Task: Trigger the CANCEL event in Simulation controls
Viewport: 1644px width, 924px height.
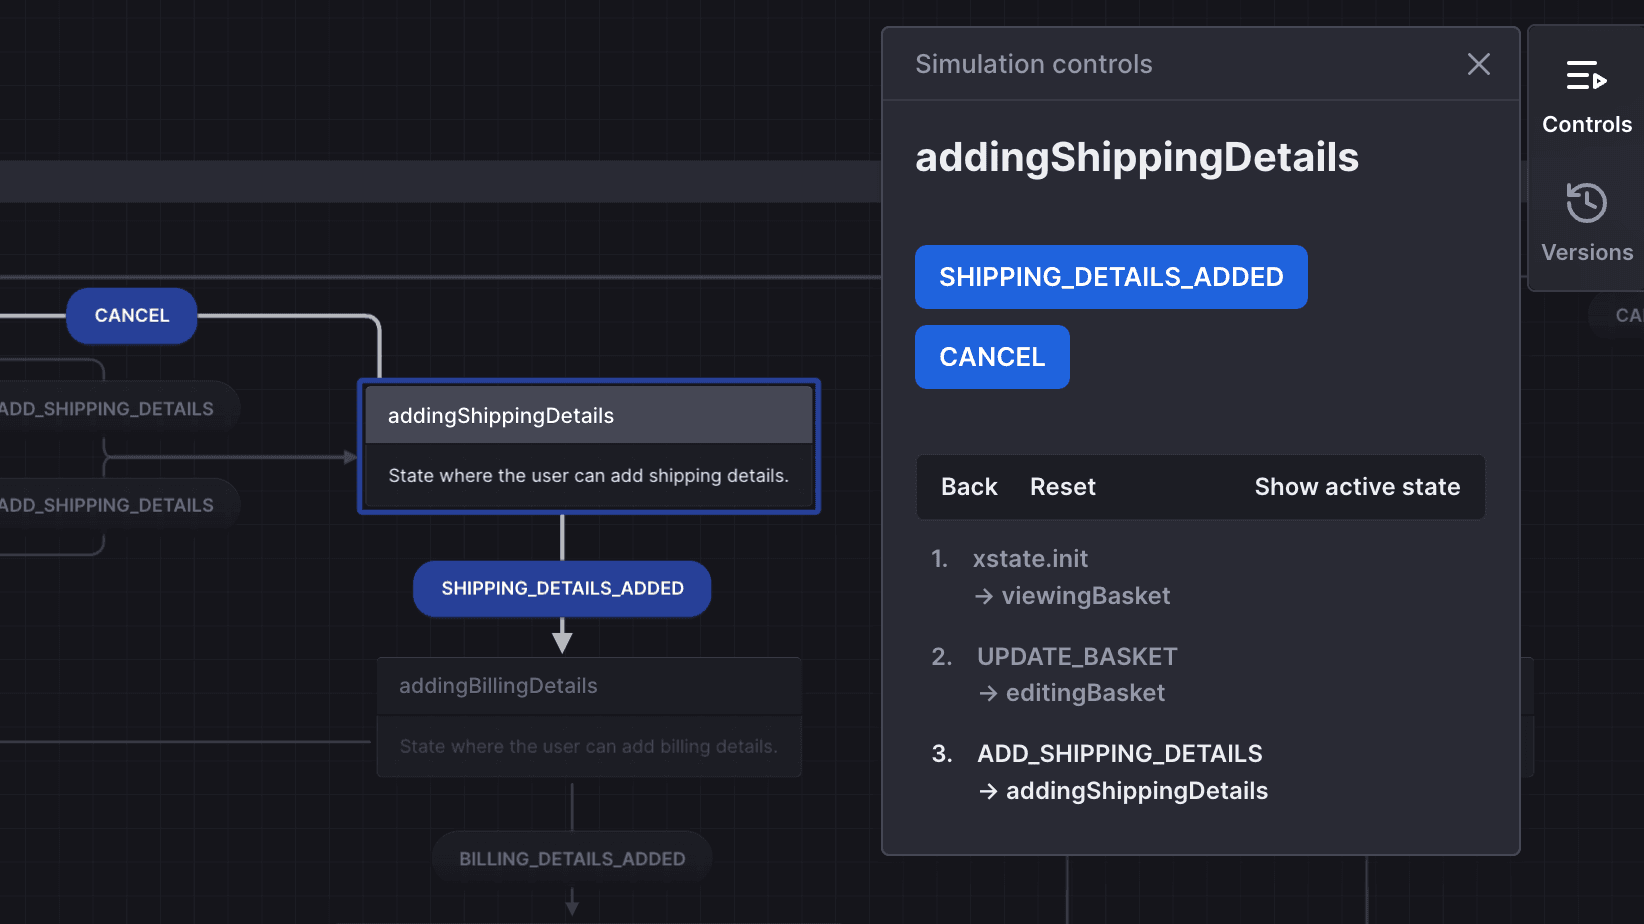Action: click(x=991, y=357)
